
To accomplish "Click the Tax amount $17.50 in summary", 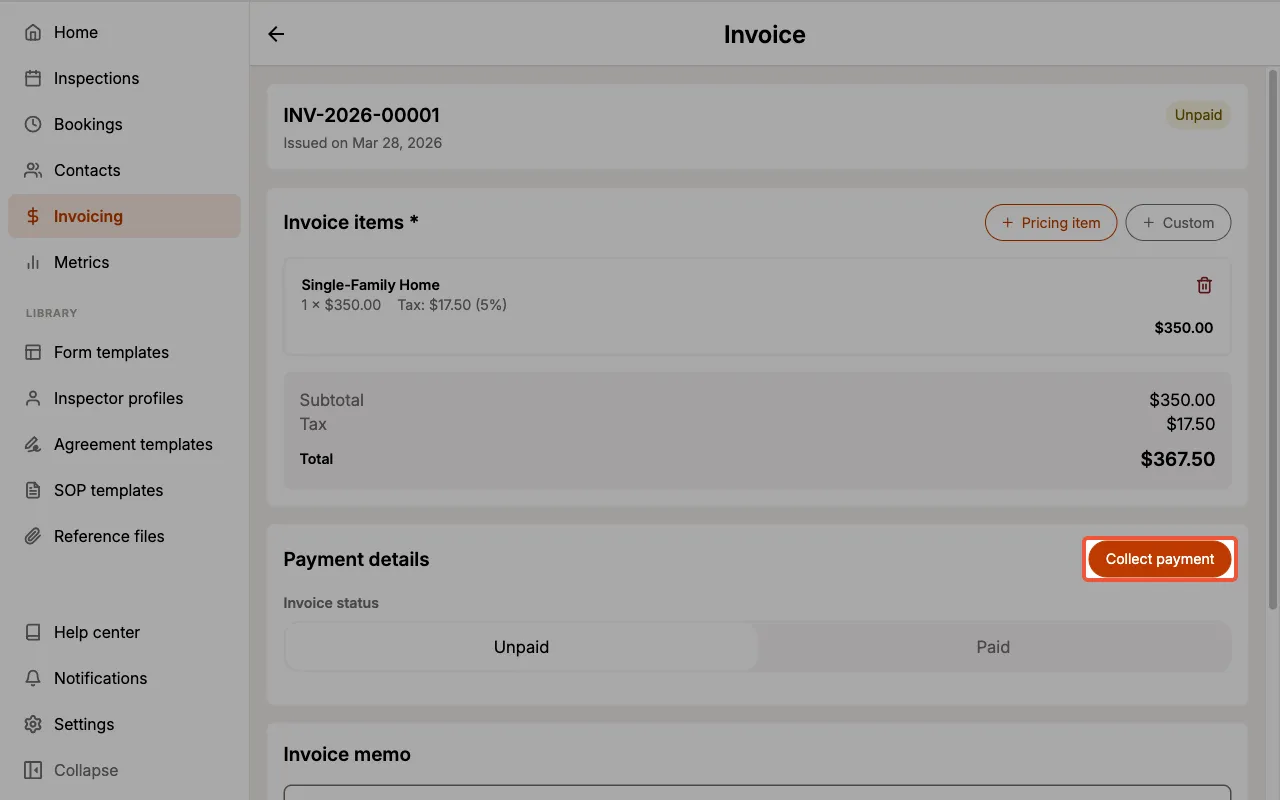I will pos(1191,424).
